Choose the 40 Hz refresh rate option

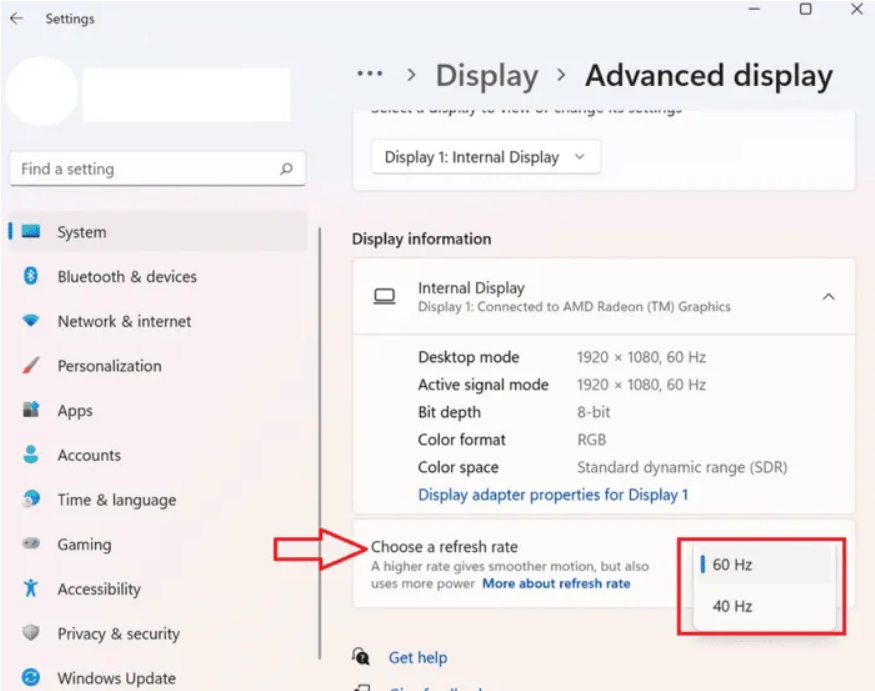(x=733, y=606)
